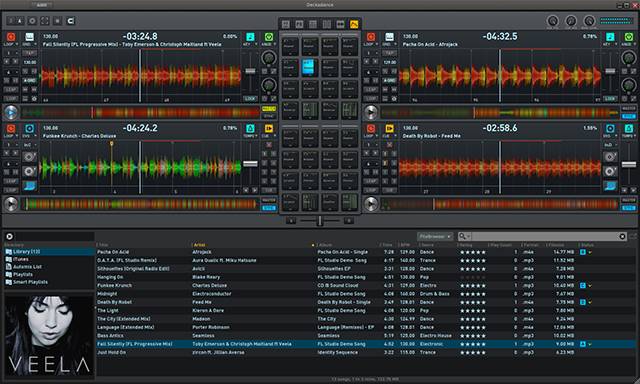
Task: Play the Pacha On Acid deck
Action: click(x=371, y=112)
